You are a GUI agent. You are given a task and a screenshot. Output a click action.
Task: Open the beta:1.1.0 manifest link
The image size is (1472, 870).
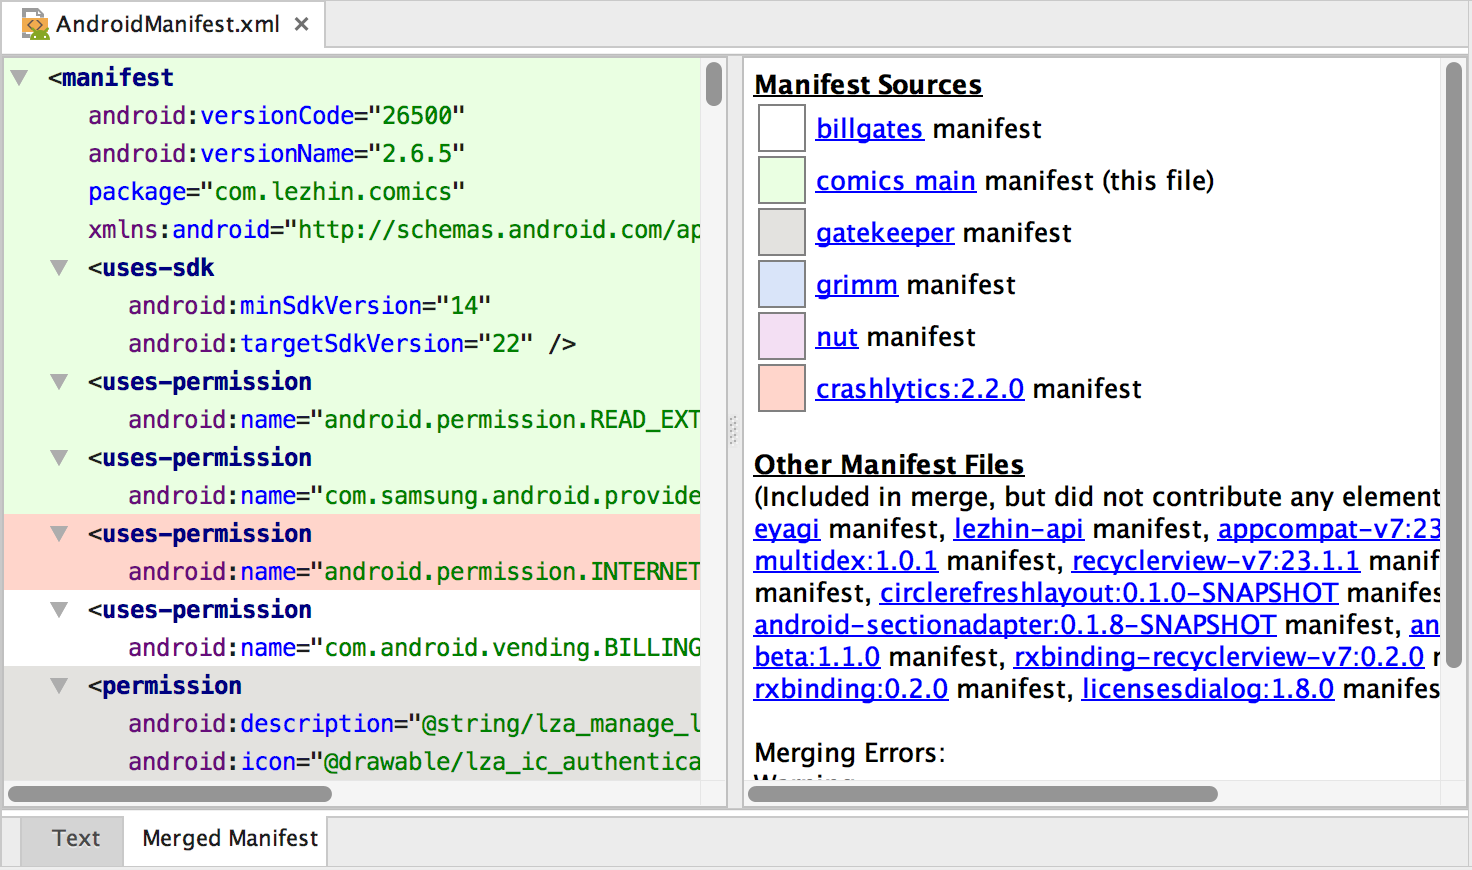(817, 657)
